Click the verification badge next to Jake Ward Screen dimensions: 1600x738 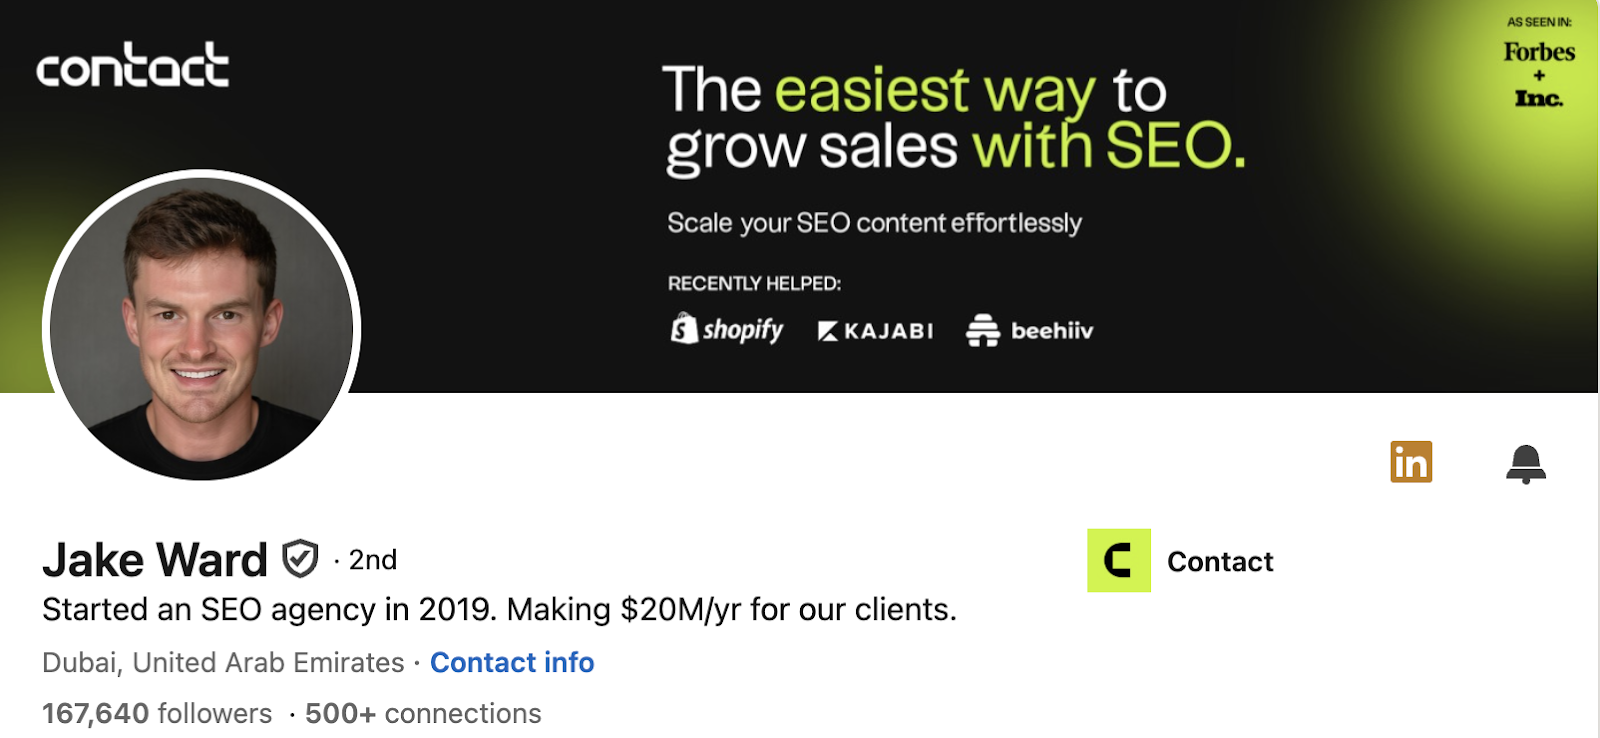(x=300, y=559)
